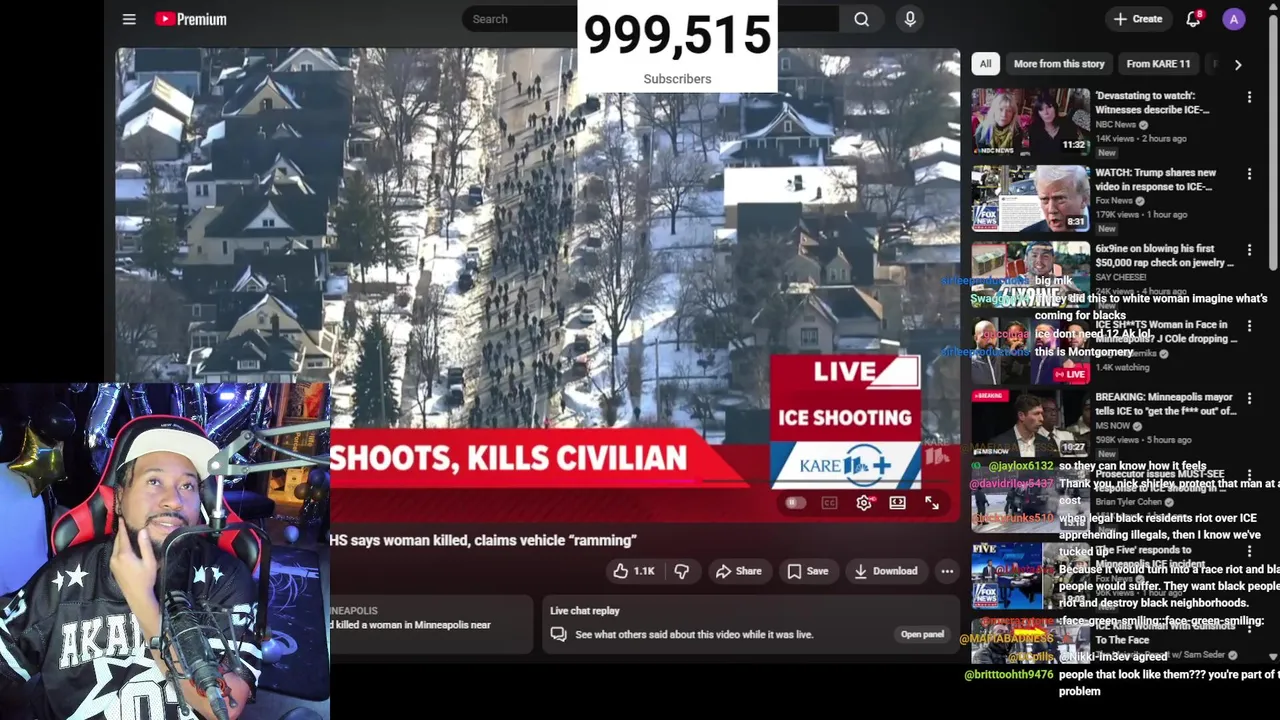1280x720 pixels.
Task: Select the More from this story chip
Action: point(1059,64)
